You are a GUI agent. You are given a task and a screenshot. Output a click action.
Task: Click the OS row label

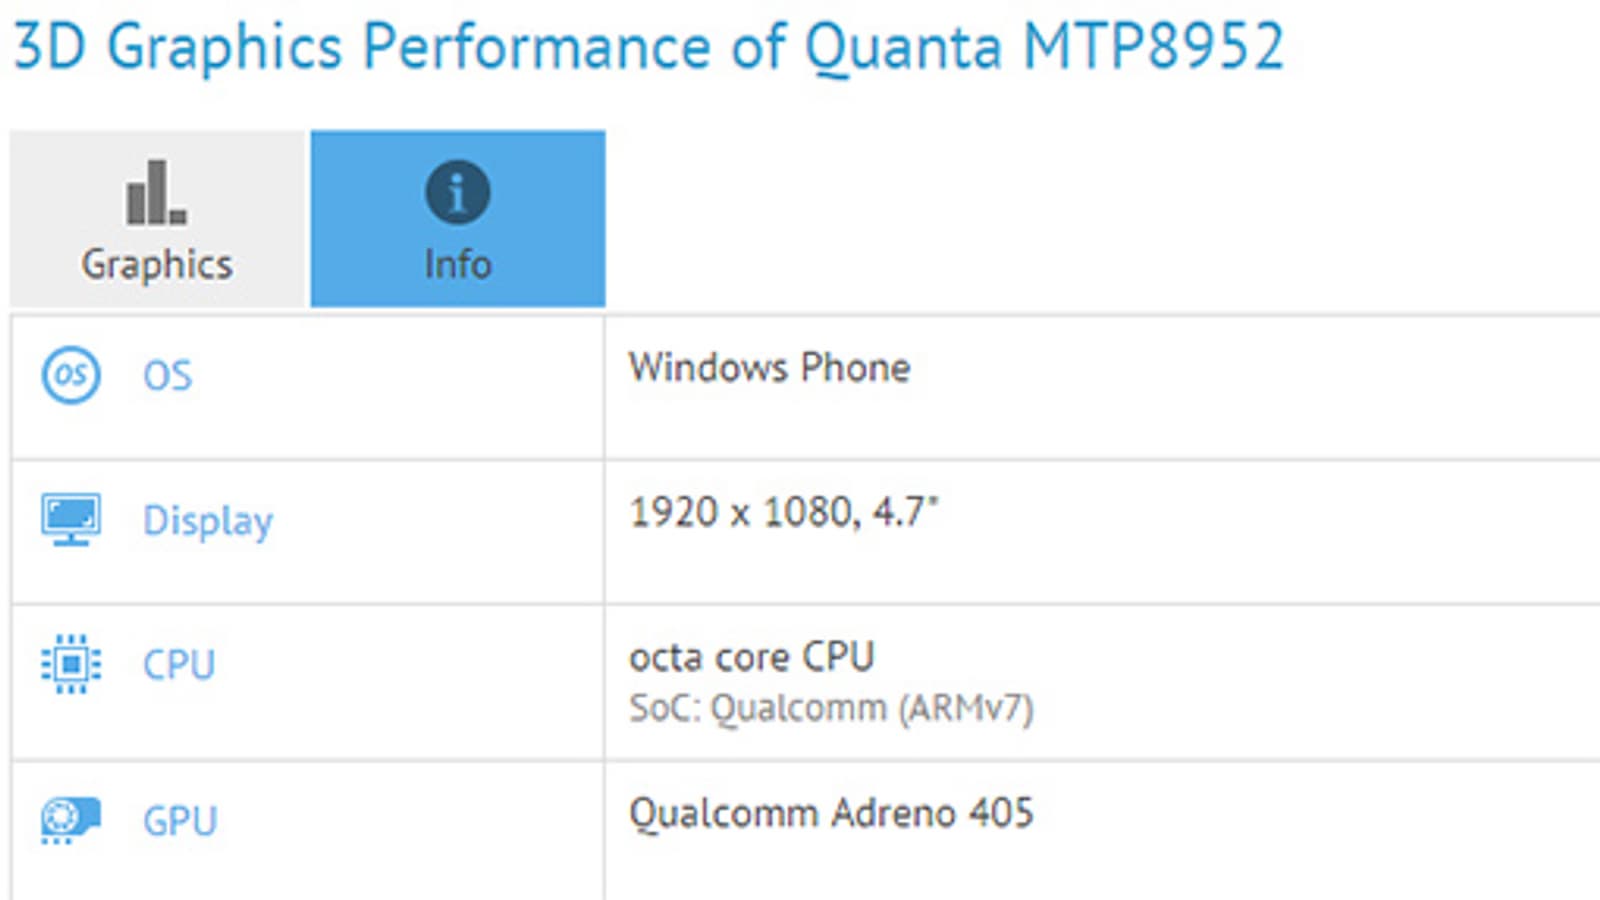tap(167, 376)
